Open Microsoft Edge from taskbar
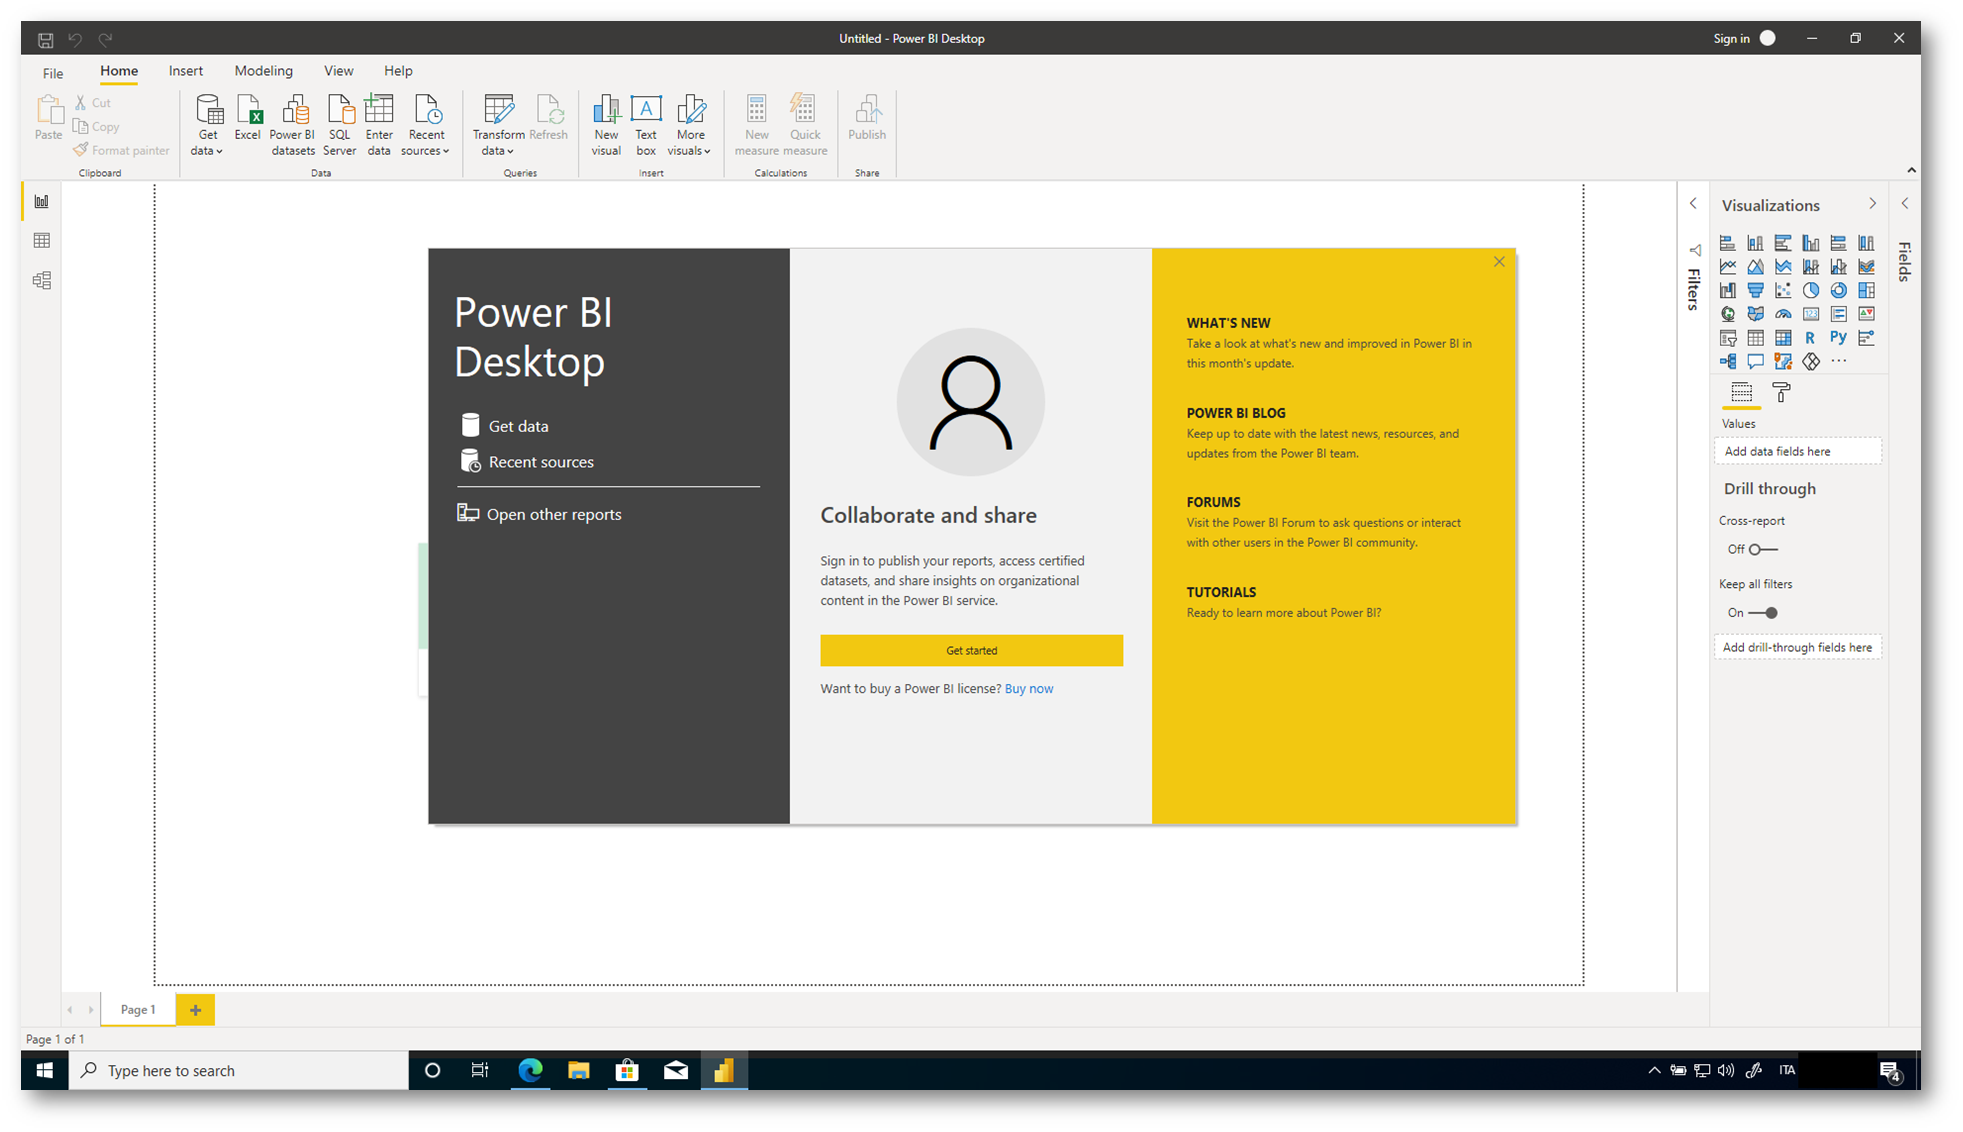1963x1132 pixels. [530, 1070]
